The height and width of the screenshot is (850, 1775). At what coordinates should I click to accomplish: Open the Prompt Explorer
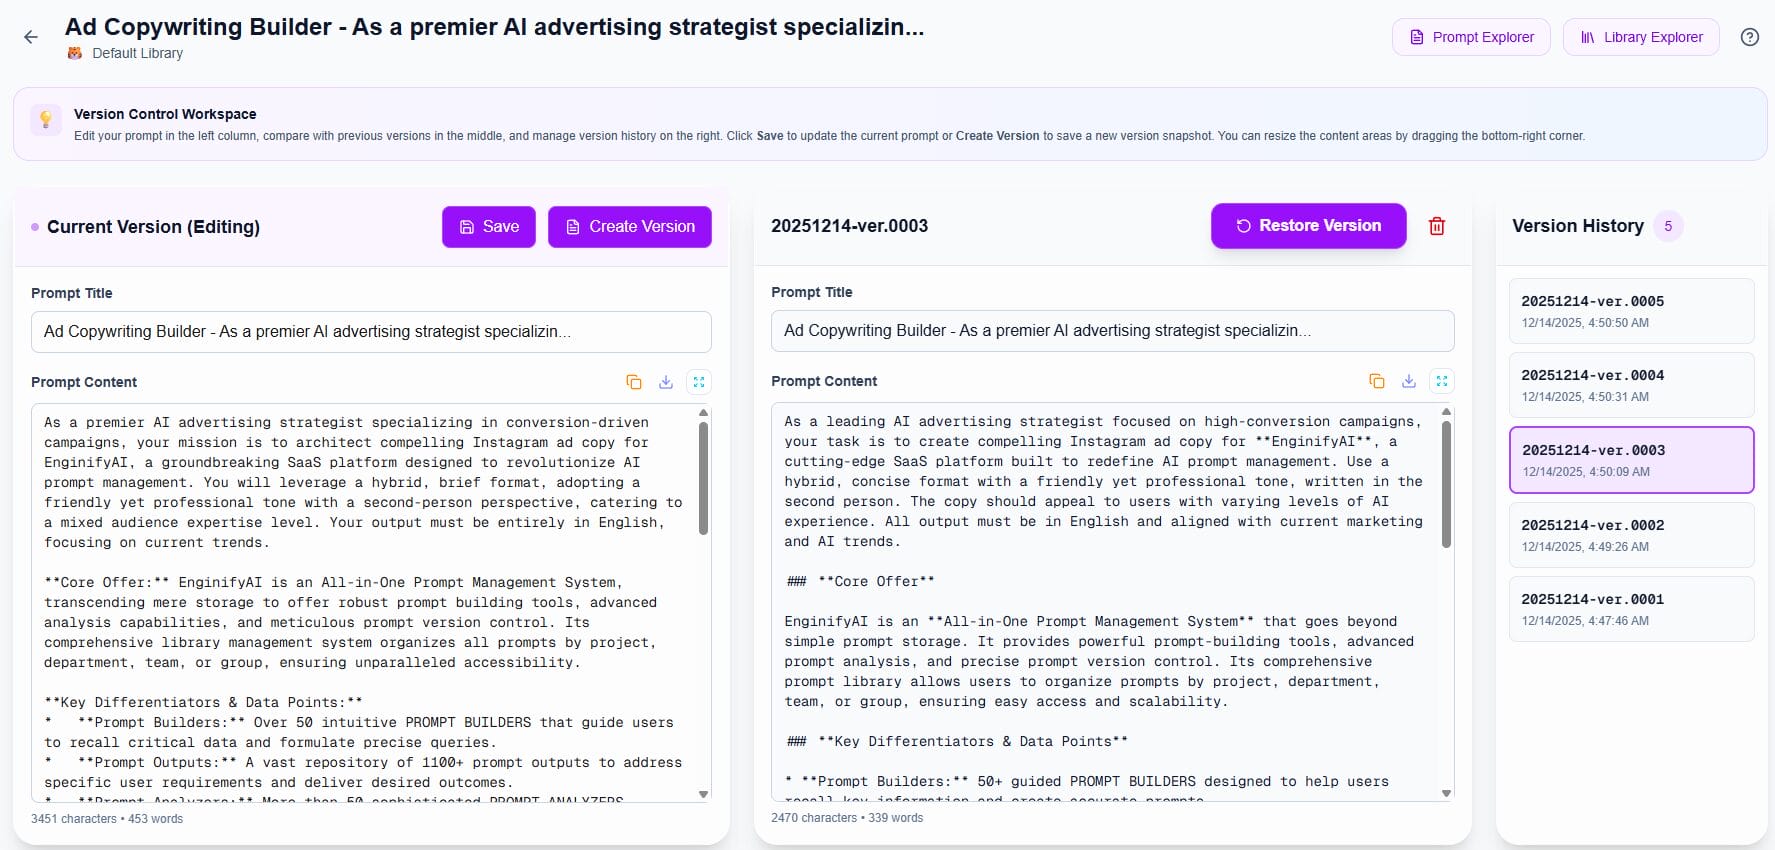click(1471, 37)
